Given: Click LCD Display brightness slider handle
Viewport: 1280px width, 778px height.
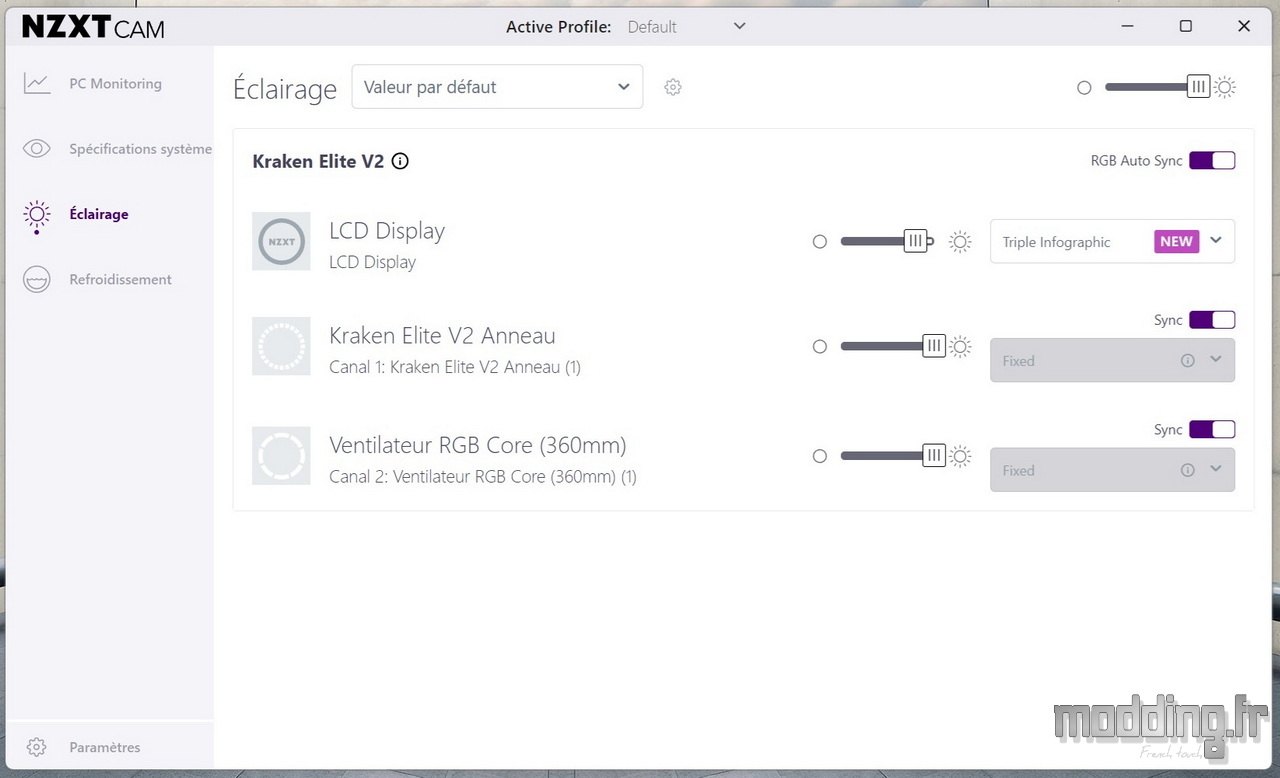Looking at the screenshot, I should (x=915, y=241).
